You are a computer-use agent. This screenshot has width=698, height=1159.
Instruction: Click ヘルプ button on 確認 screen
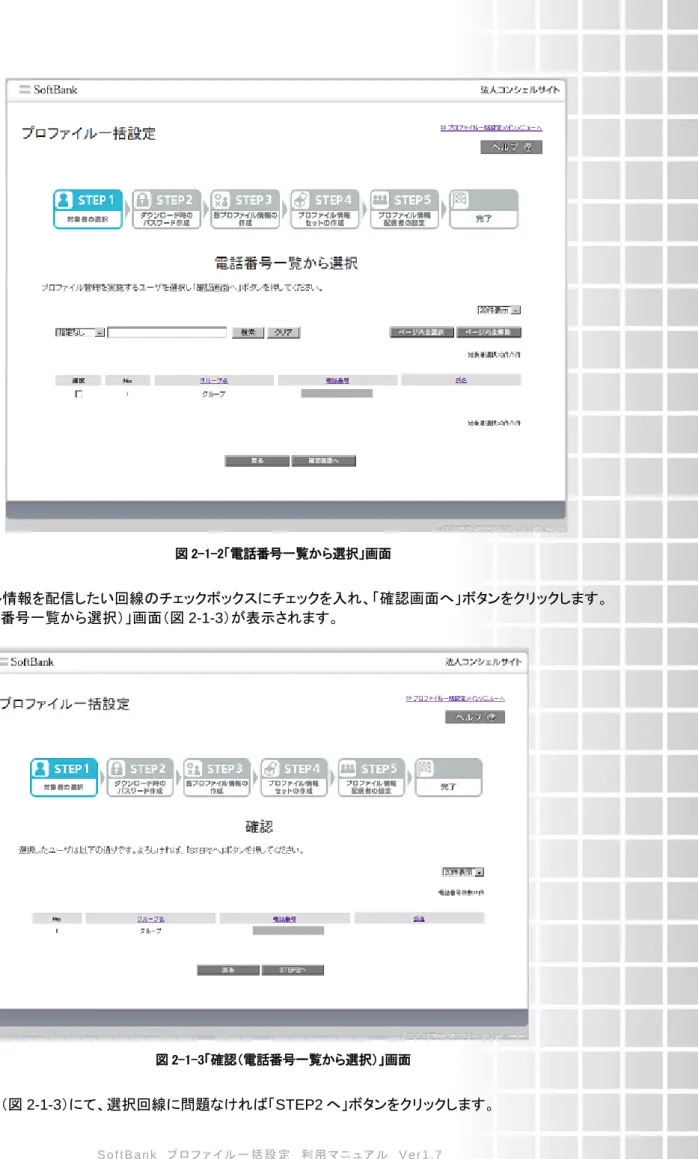click(475, 717)
